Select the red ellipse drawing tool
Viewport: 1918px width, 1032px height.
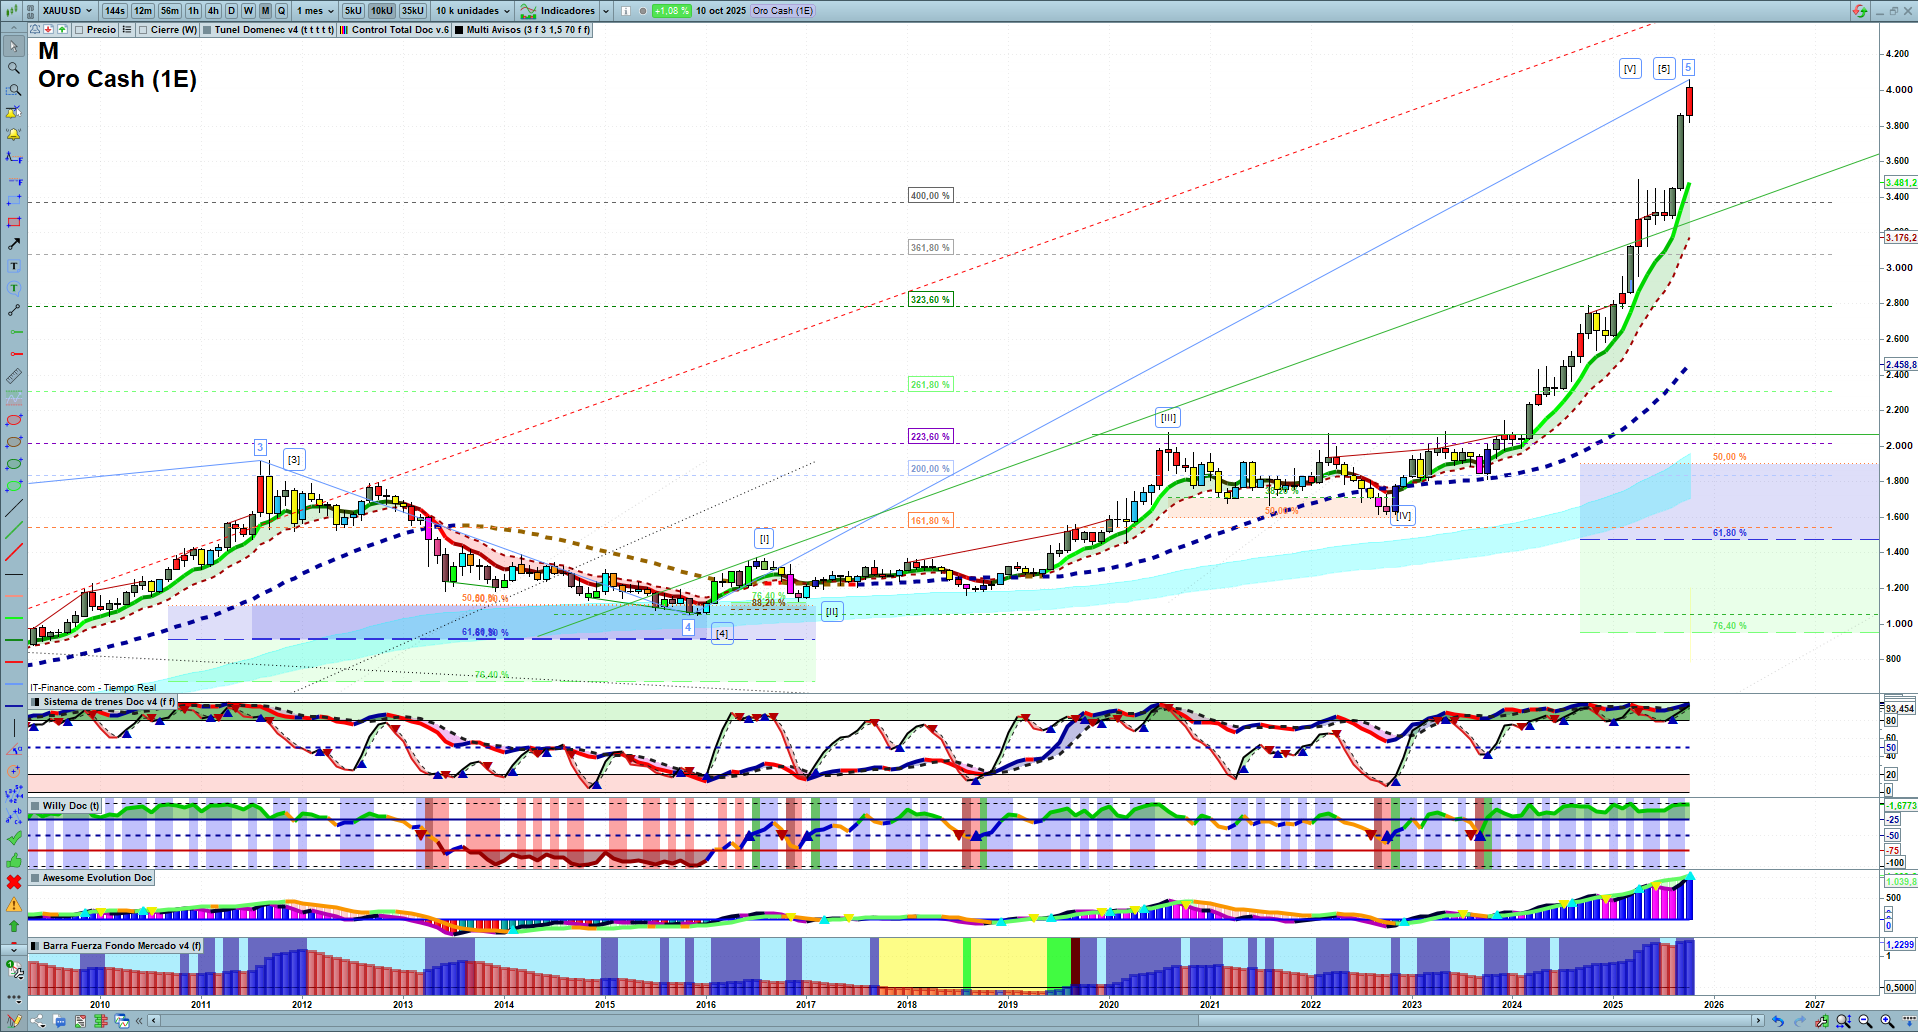click(14, 420)
